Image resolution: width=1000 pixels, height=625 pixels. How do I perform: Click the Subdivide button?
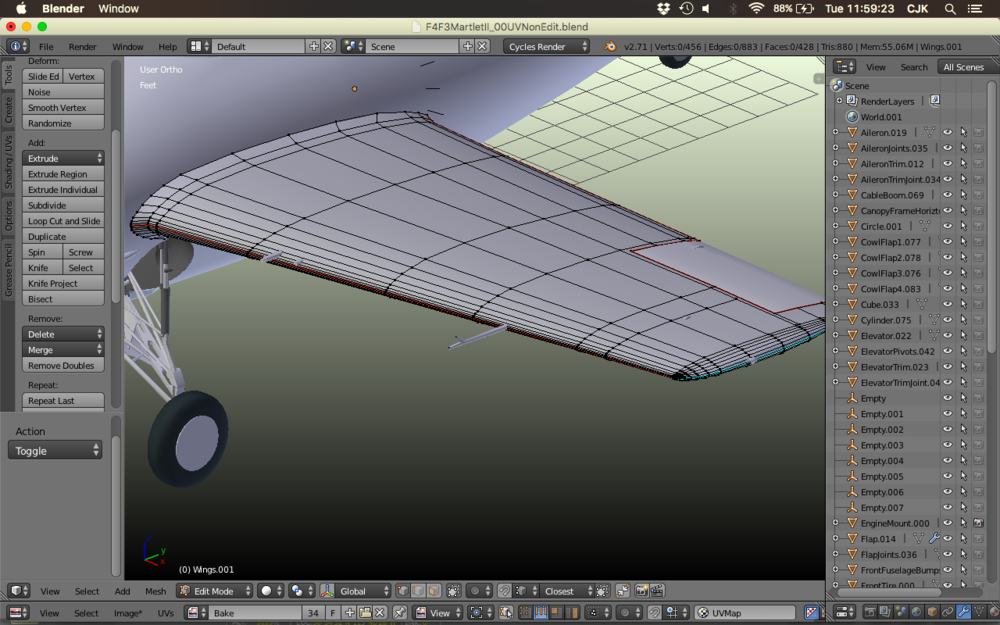[63, 205]
